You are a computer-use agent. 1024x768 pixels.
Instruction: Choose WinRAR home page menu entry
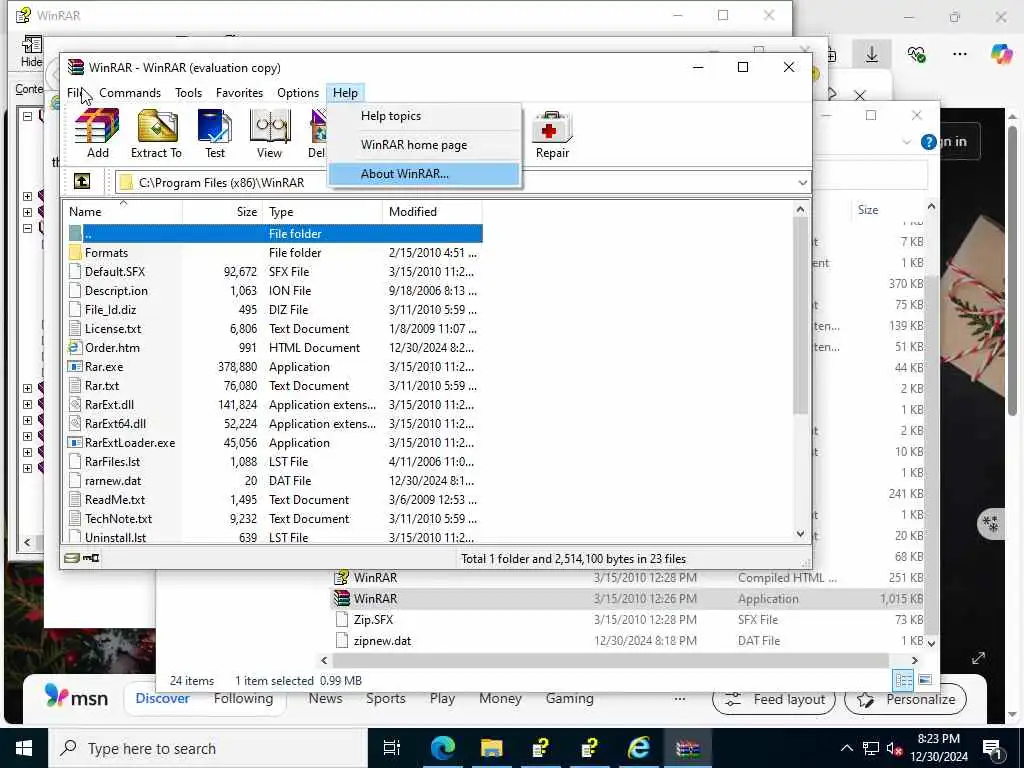(x=424, y=145)
